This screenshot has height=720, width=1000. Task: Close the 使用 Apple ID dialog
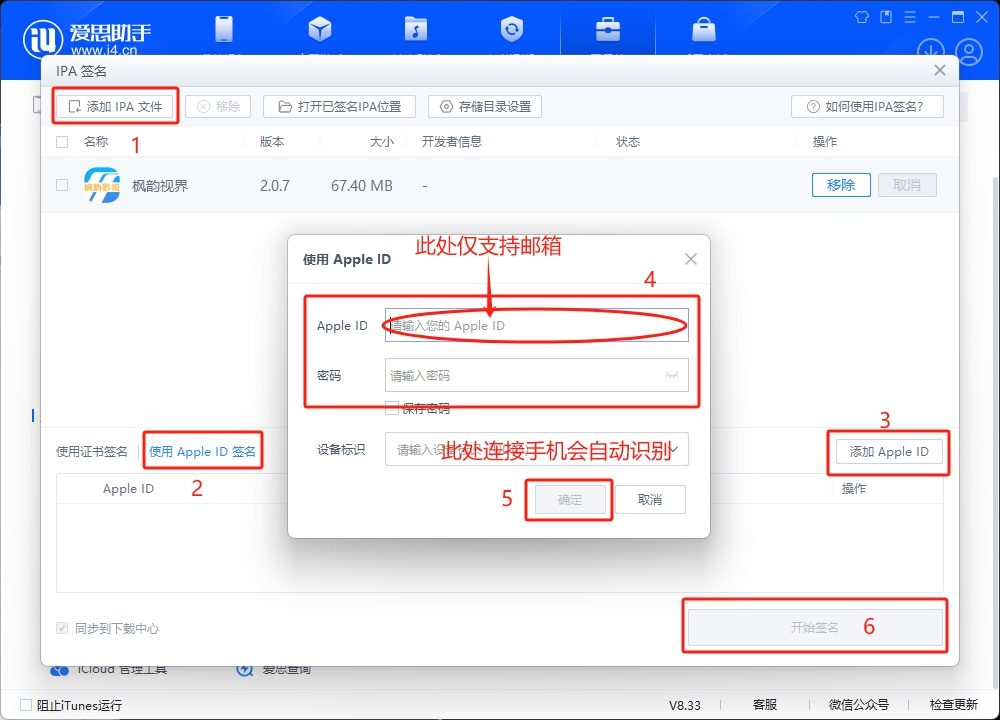(x=690, y=259)
